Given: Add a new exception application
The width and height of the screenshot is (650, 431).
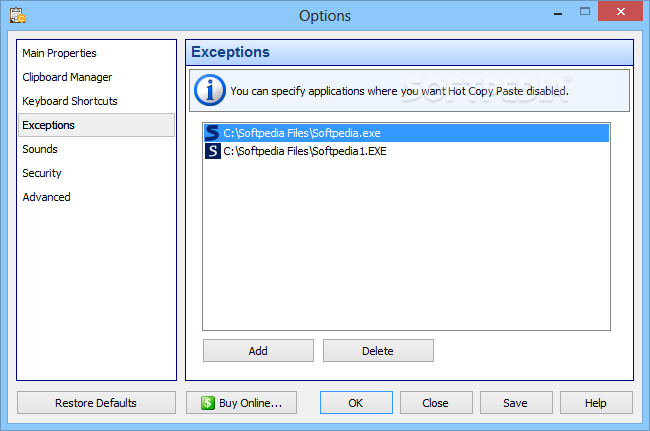Looking at the screenshot, I should [258, 351].
